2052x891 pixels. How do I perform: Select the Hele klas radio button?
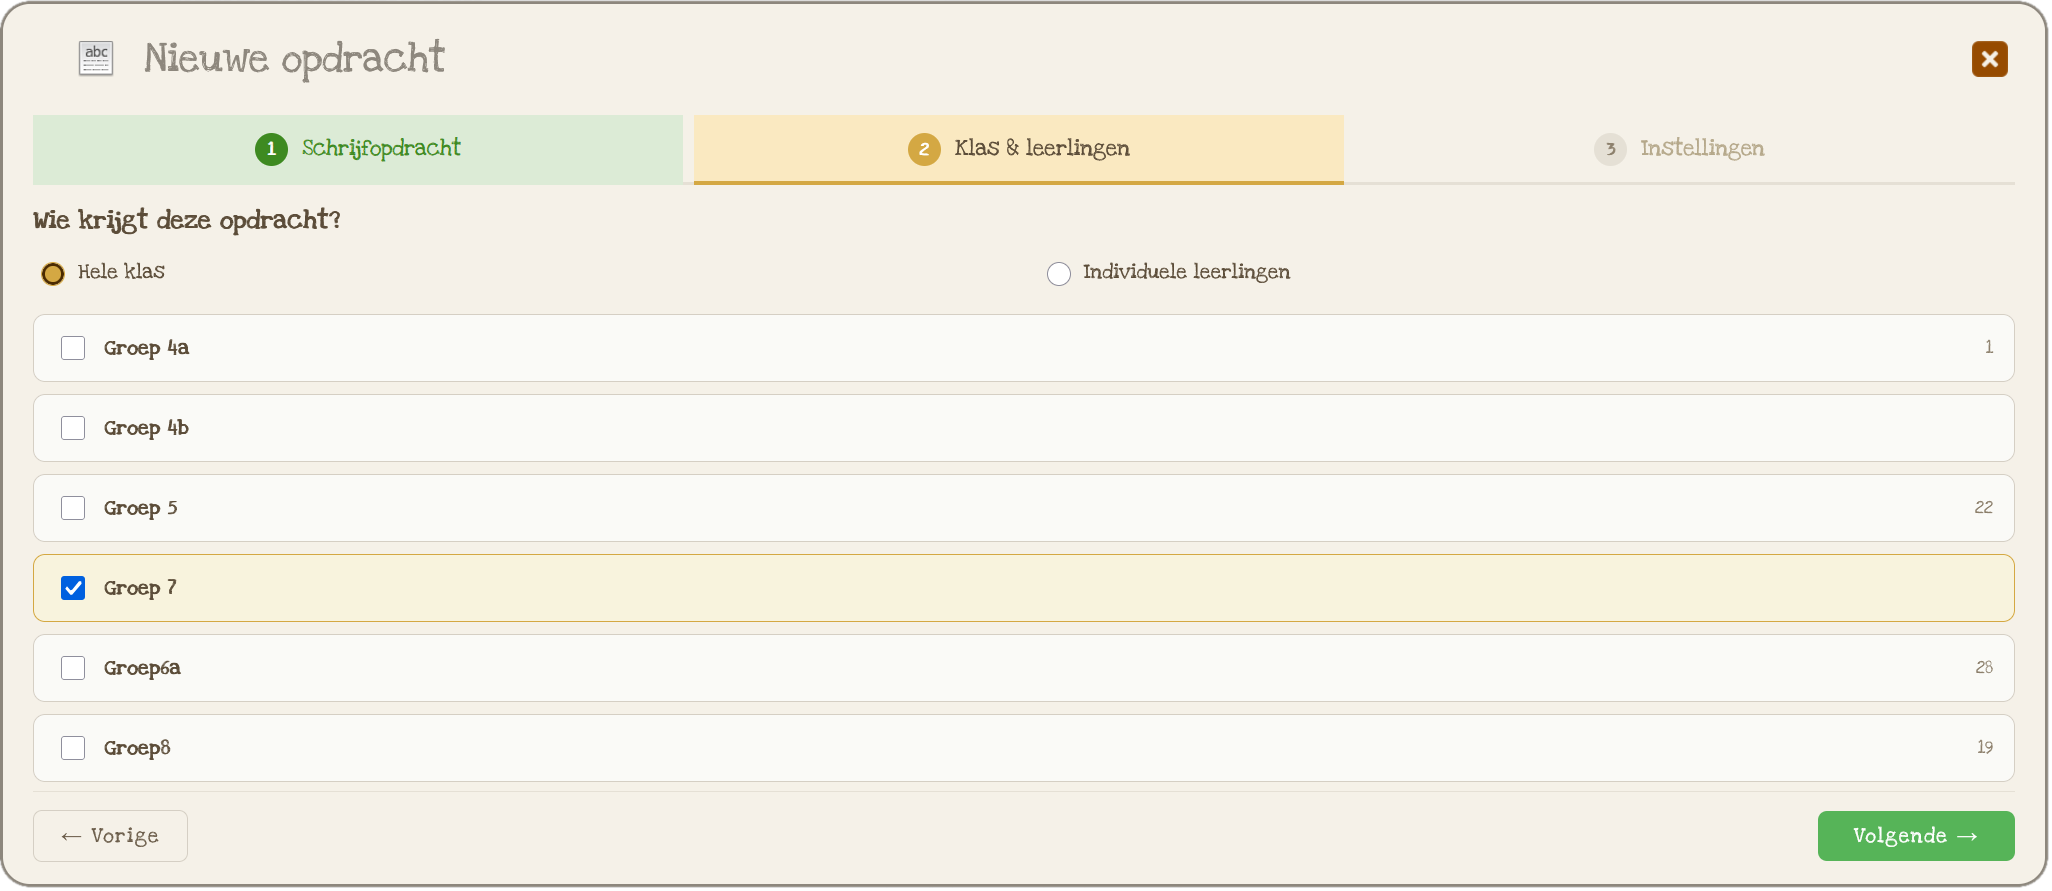pos(53,273)
